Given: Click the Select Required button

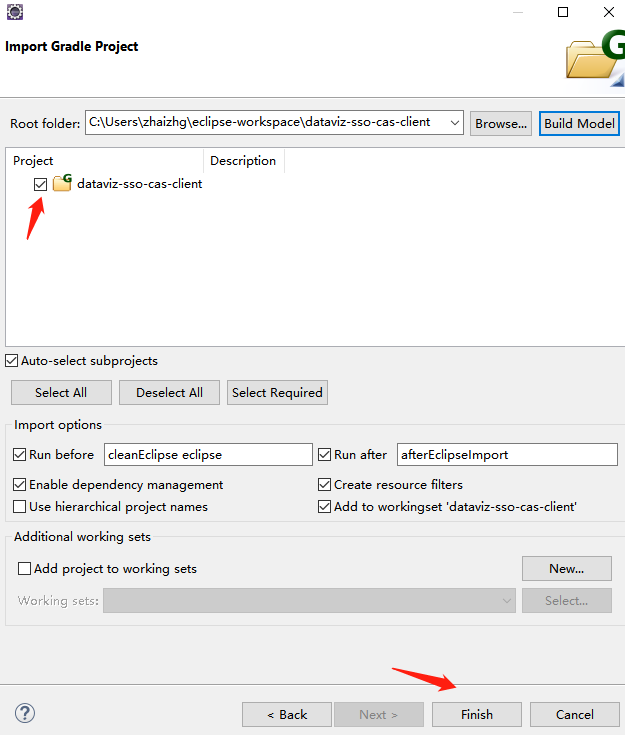Looking at the screenshot, I should point(277,392).
